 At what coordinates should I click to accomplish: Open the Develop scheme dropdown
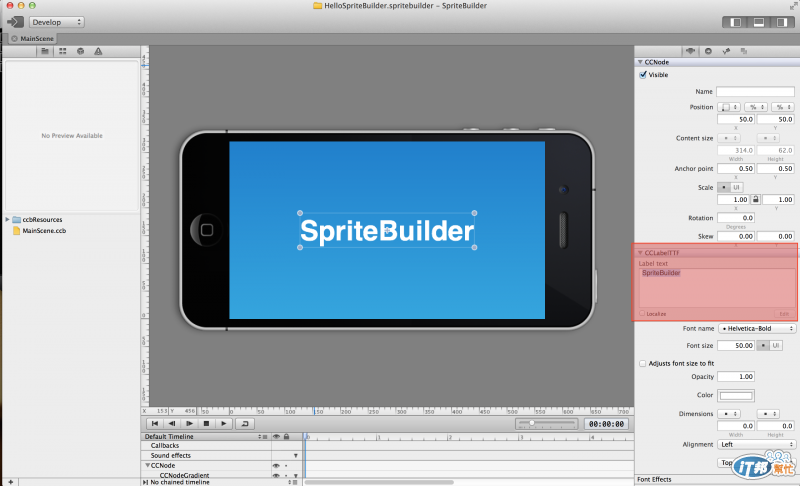click(57, 22)
